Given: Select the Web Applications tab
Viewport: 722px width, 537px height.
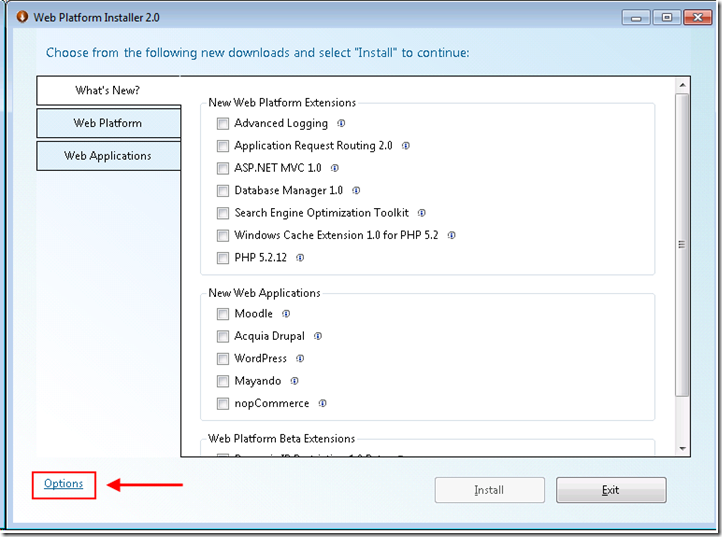Looking at the screenshot, I should click(x=108, y=156).
